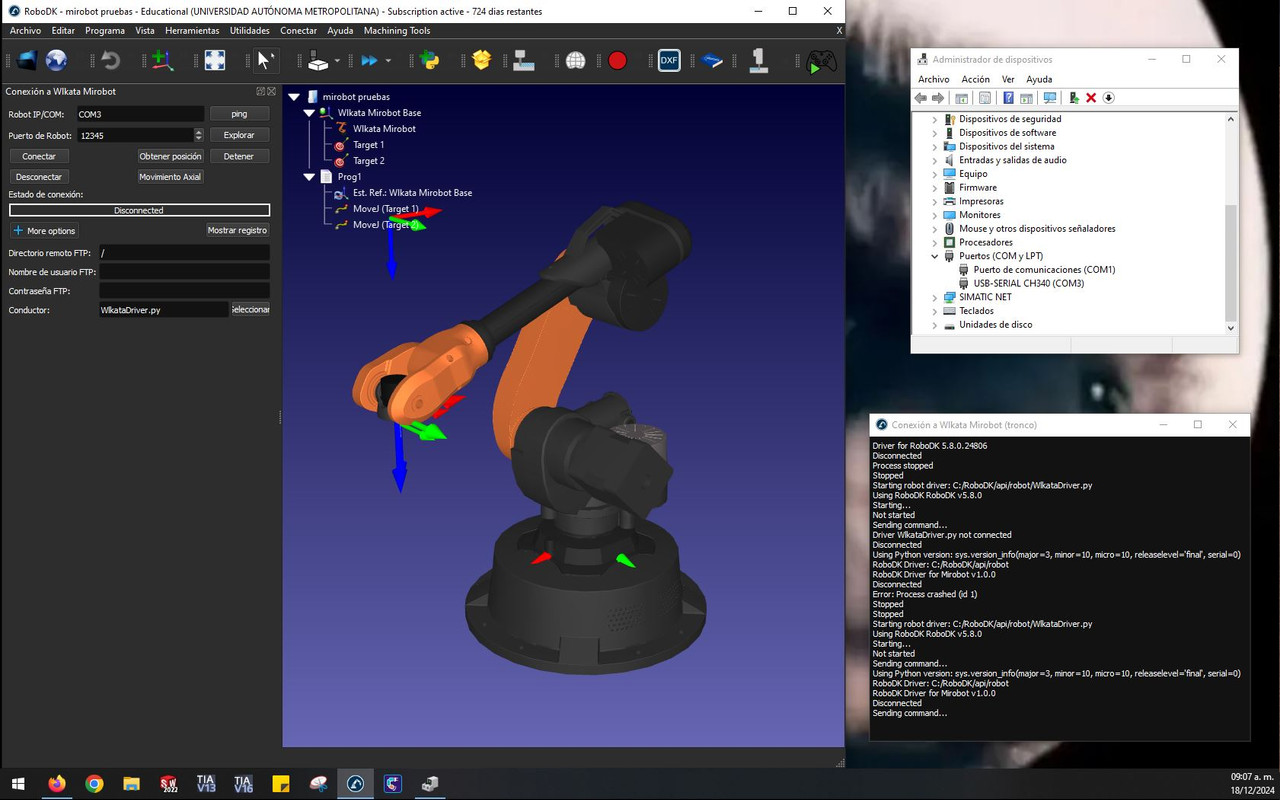1280x800 pixels.
Task: Click the DXF import icon
Action: click(669, 61)
